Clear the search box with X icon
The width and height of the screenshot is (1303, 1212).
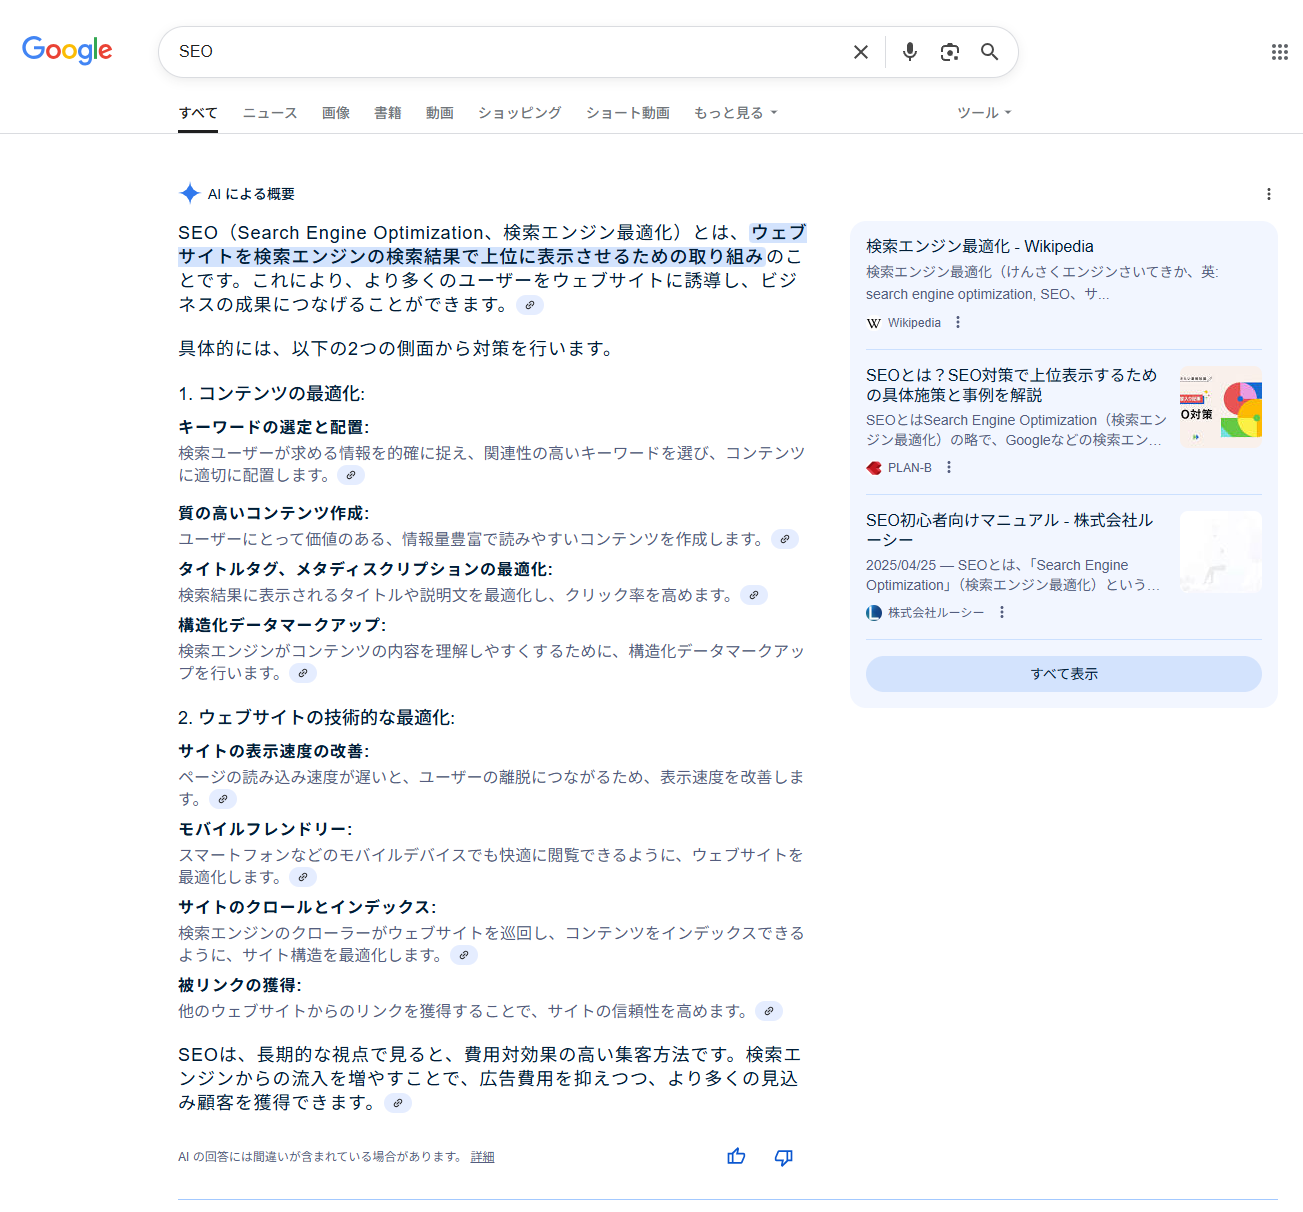pyautogui.click(x=860, y=52)
